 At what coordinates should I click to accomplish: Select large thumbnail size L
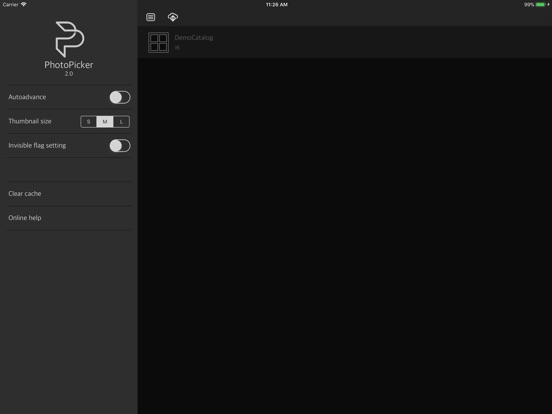pos(121,121)
